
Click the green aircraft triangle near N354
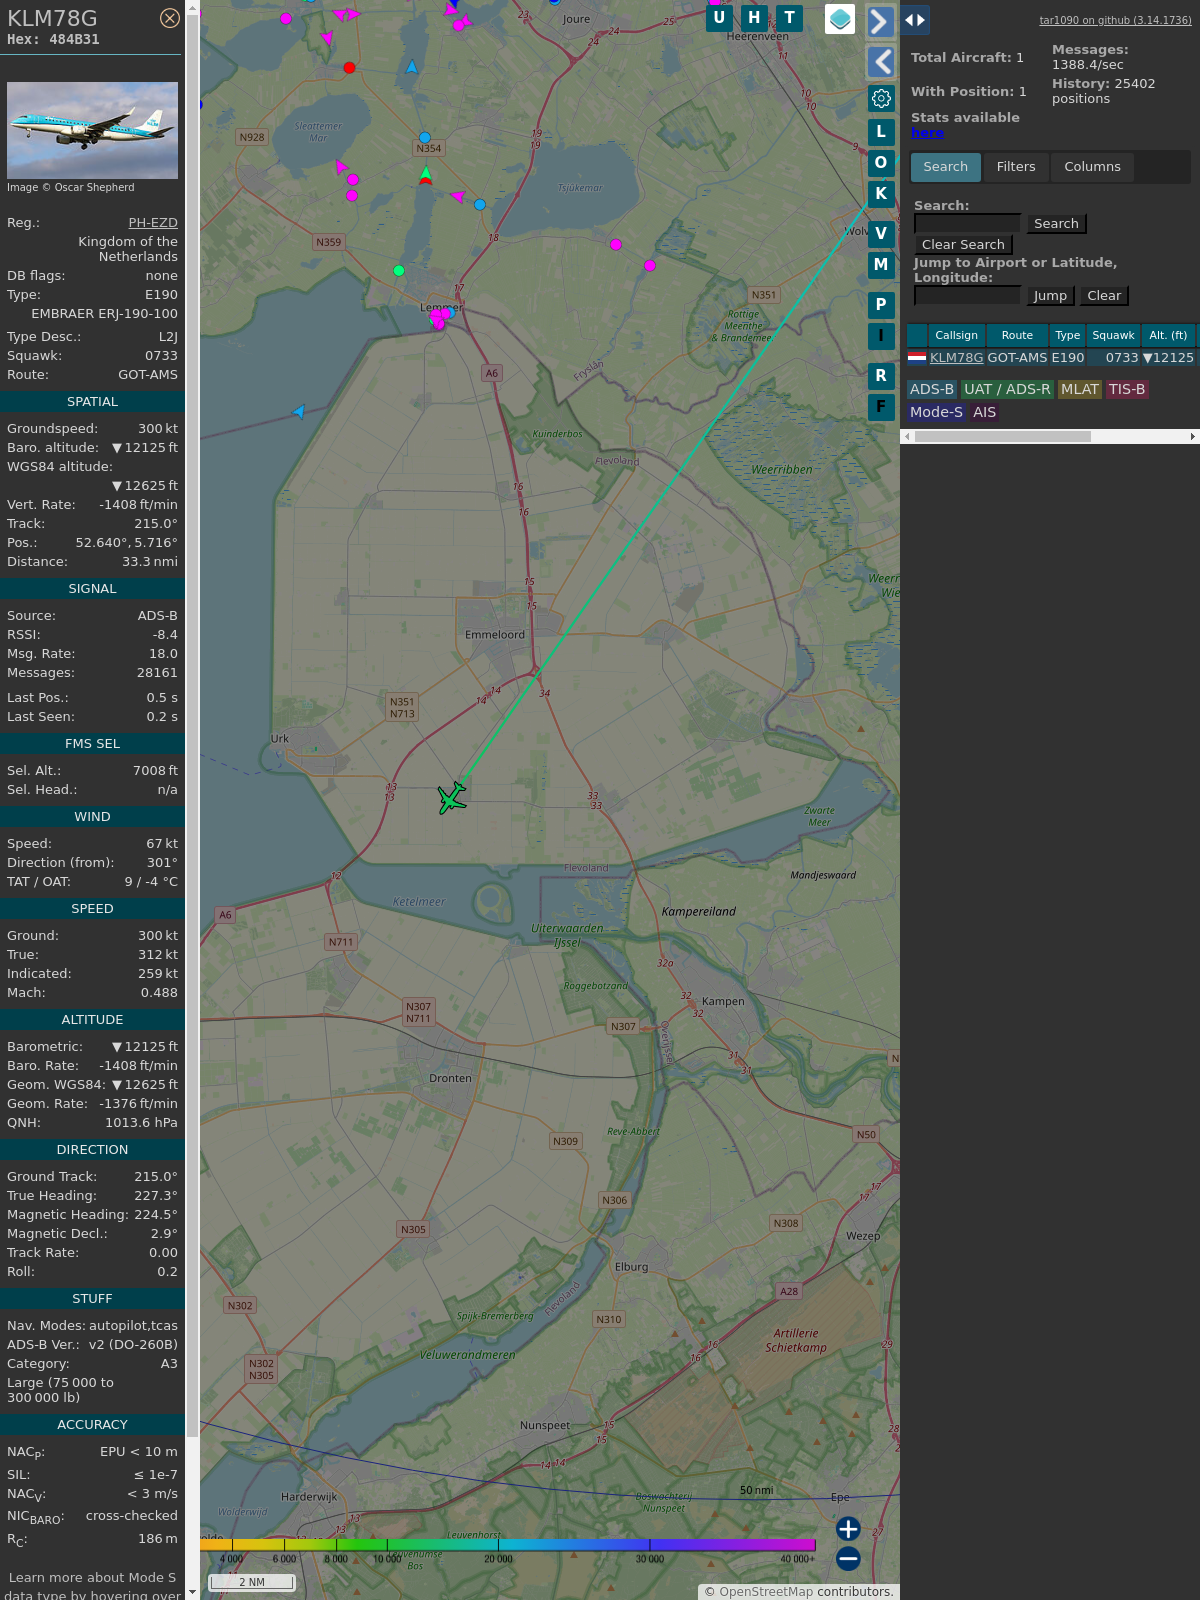tap(426, 173)
